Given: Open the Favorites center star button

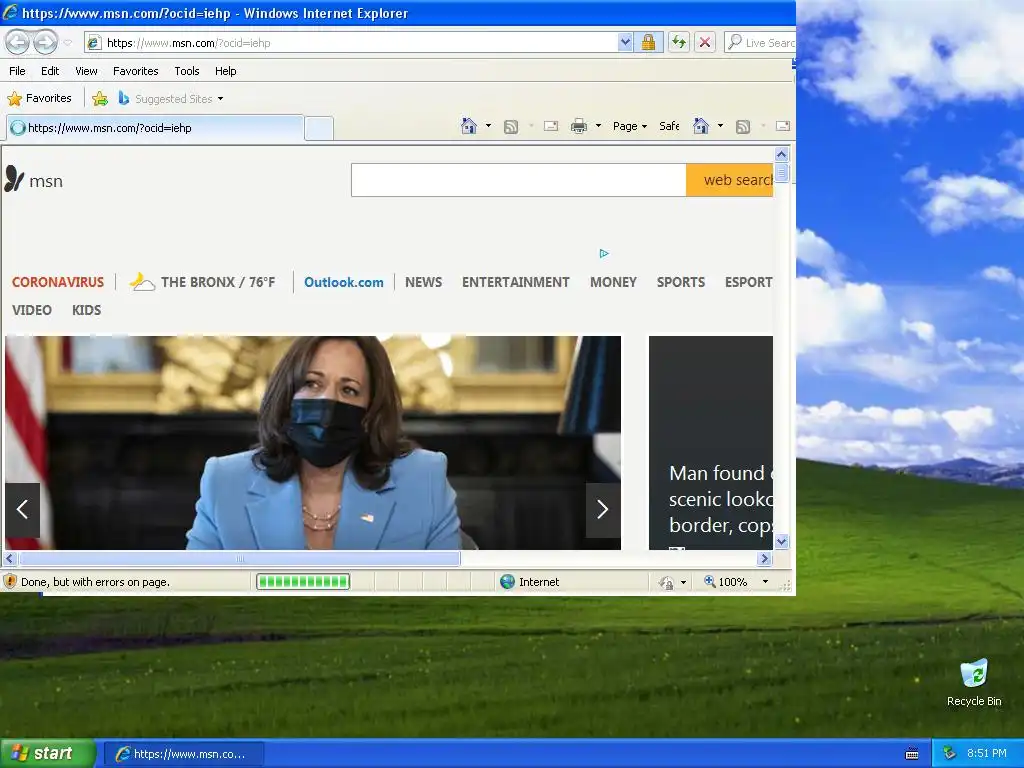Looking at the screenshot, I should pos(39,99).
